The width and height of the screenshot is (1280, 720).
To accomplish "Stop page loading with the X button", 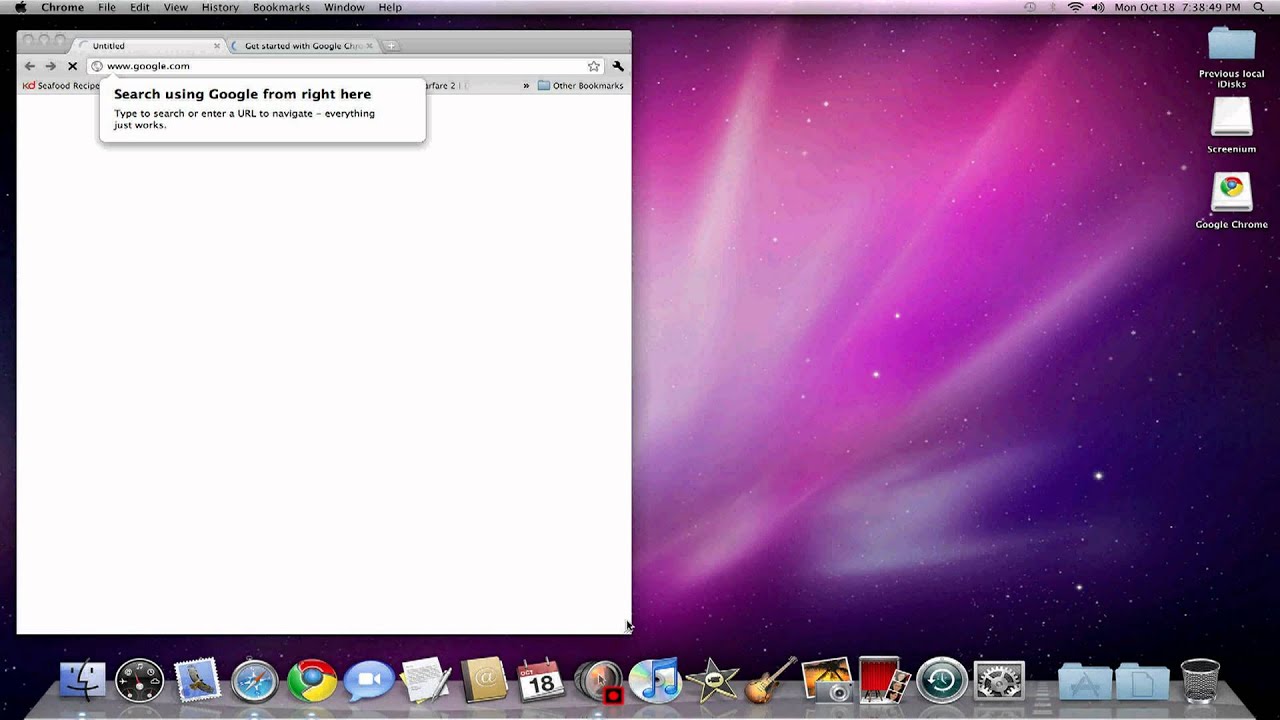I will 72,66.
